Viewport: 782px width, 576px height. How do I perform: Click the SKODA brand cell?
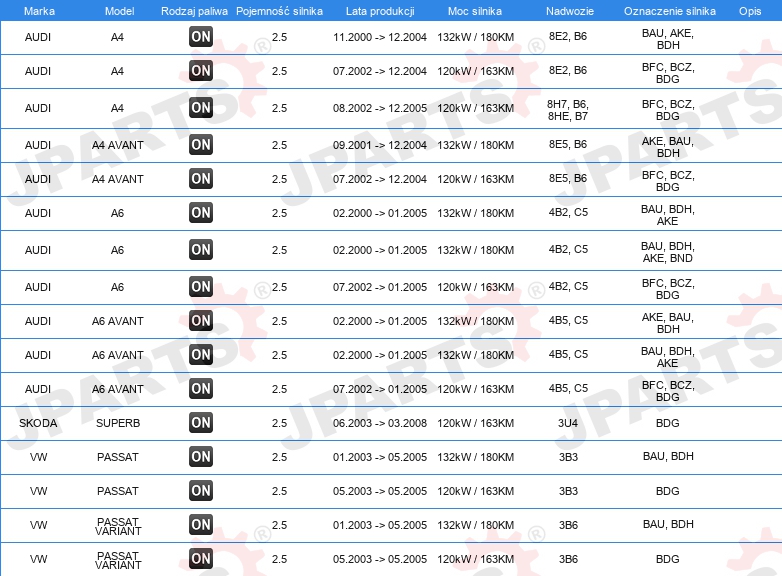[x=38, y=423]
